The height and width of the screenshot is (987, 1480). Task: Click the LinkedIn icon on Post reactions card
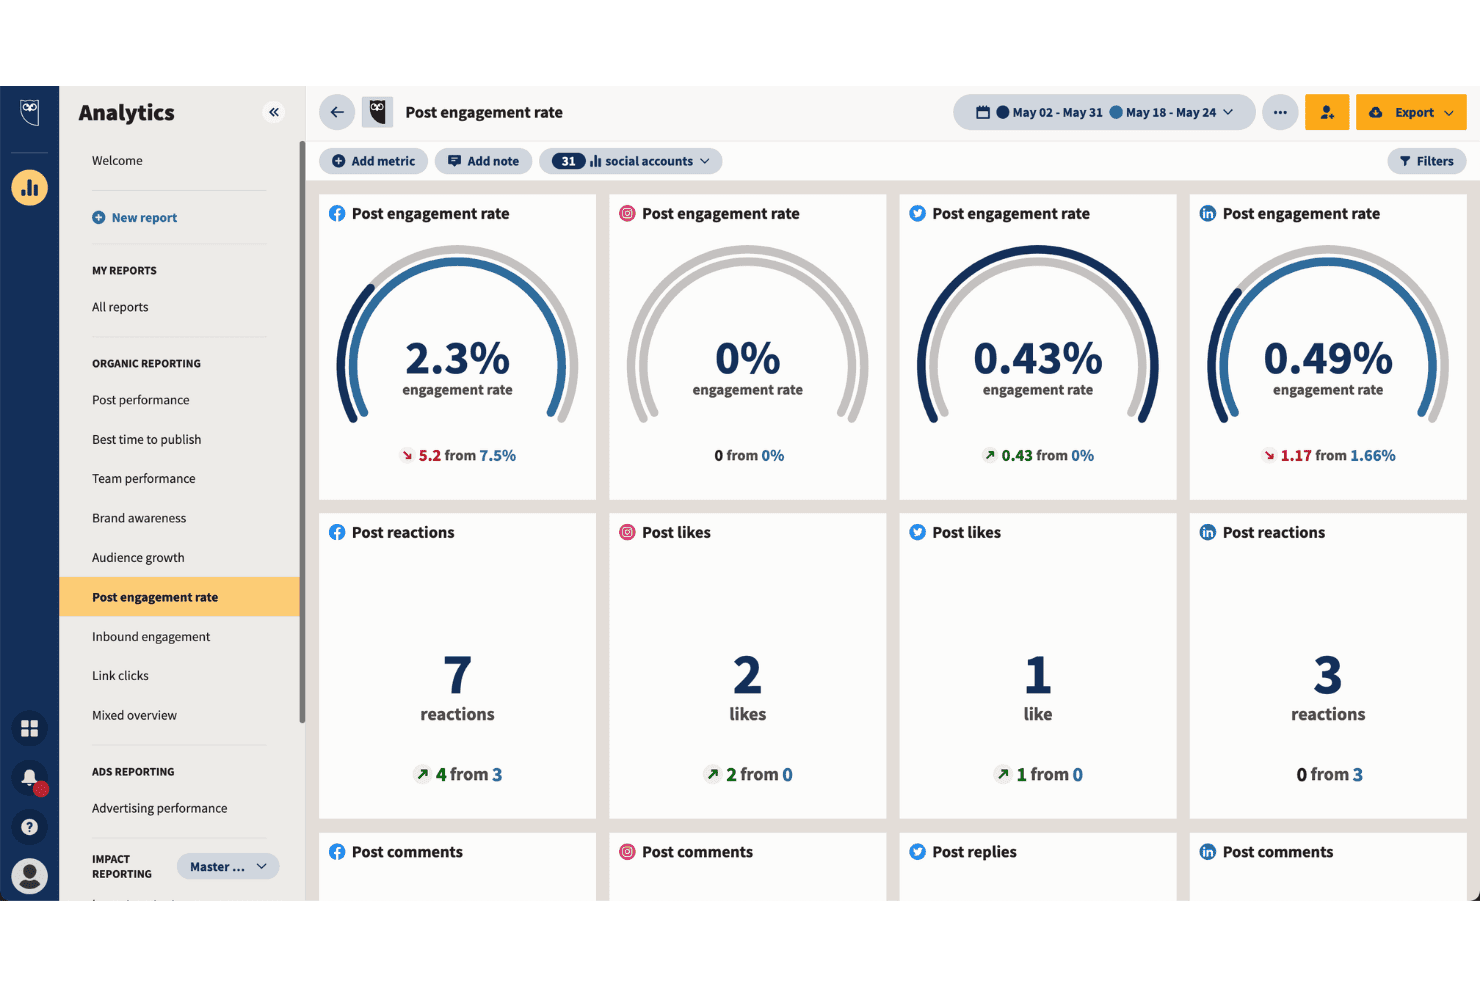click(1208, 533)
